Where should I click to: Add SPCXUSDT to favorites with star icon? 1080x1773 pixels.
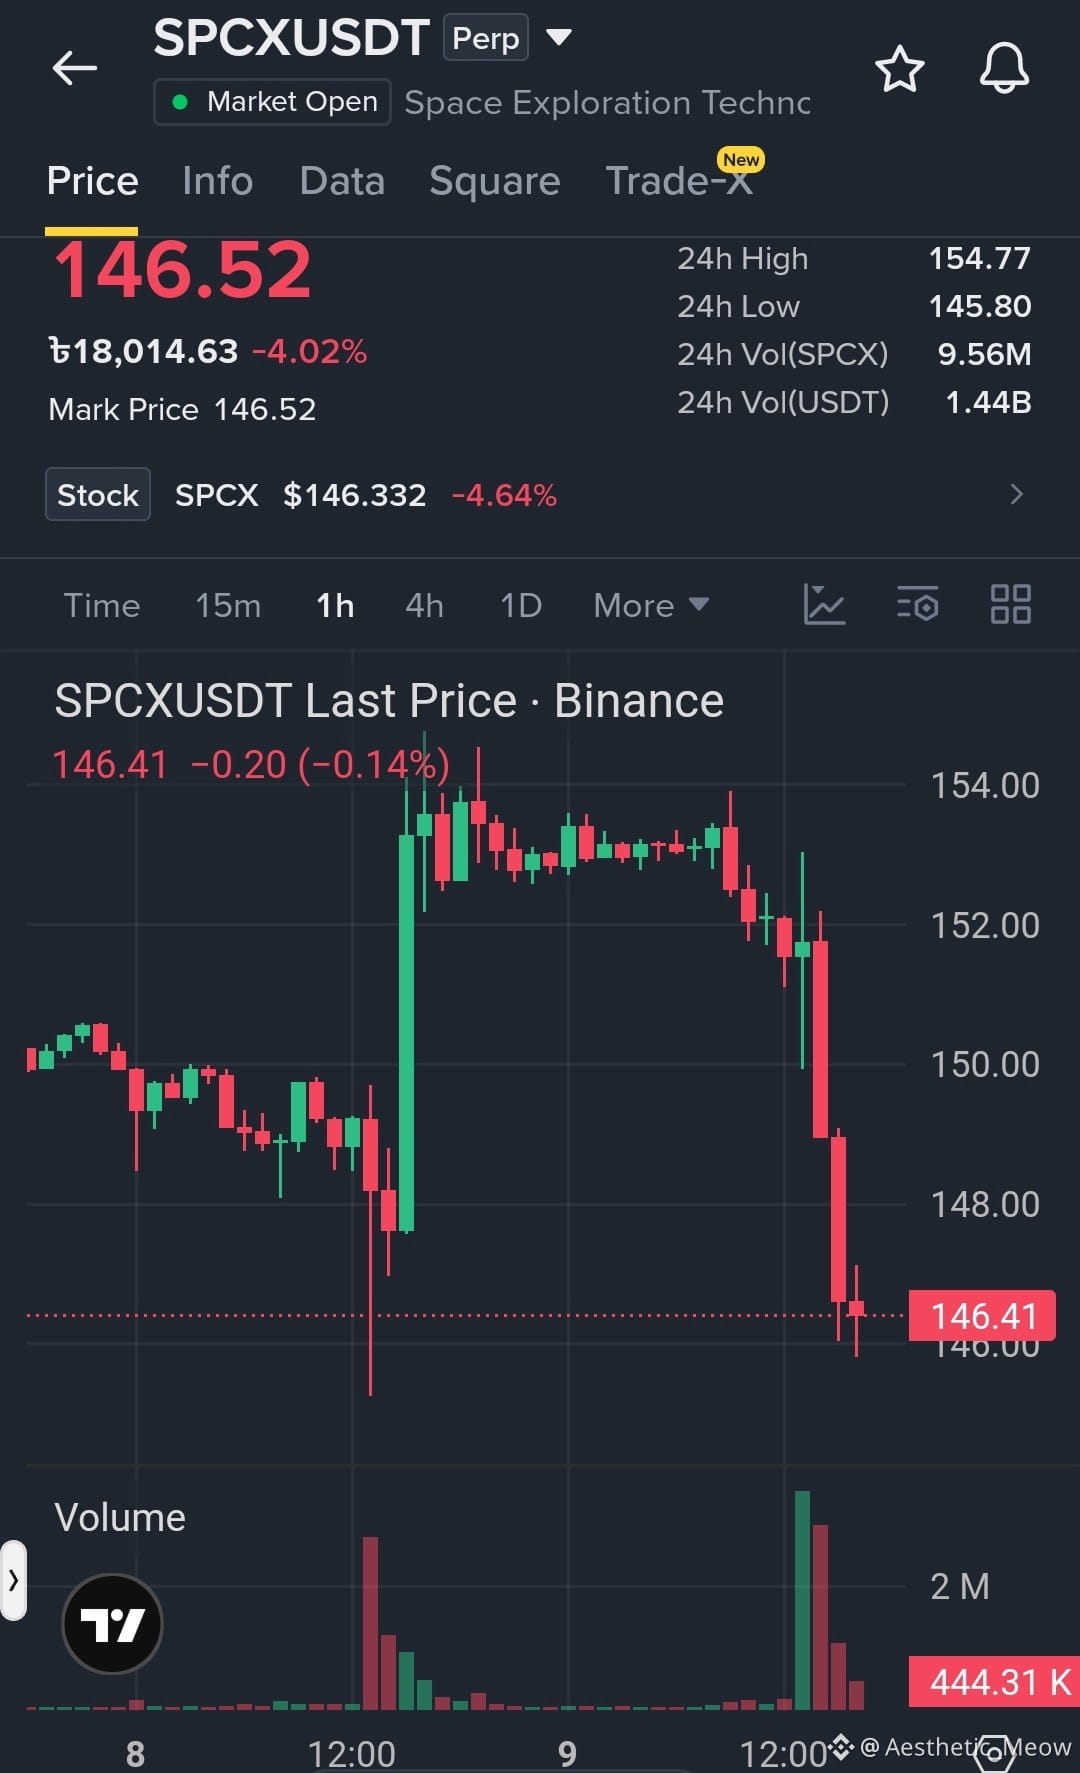pos(899,69)
